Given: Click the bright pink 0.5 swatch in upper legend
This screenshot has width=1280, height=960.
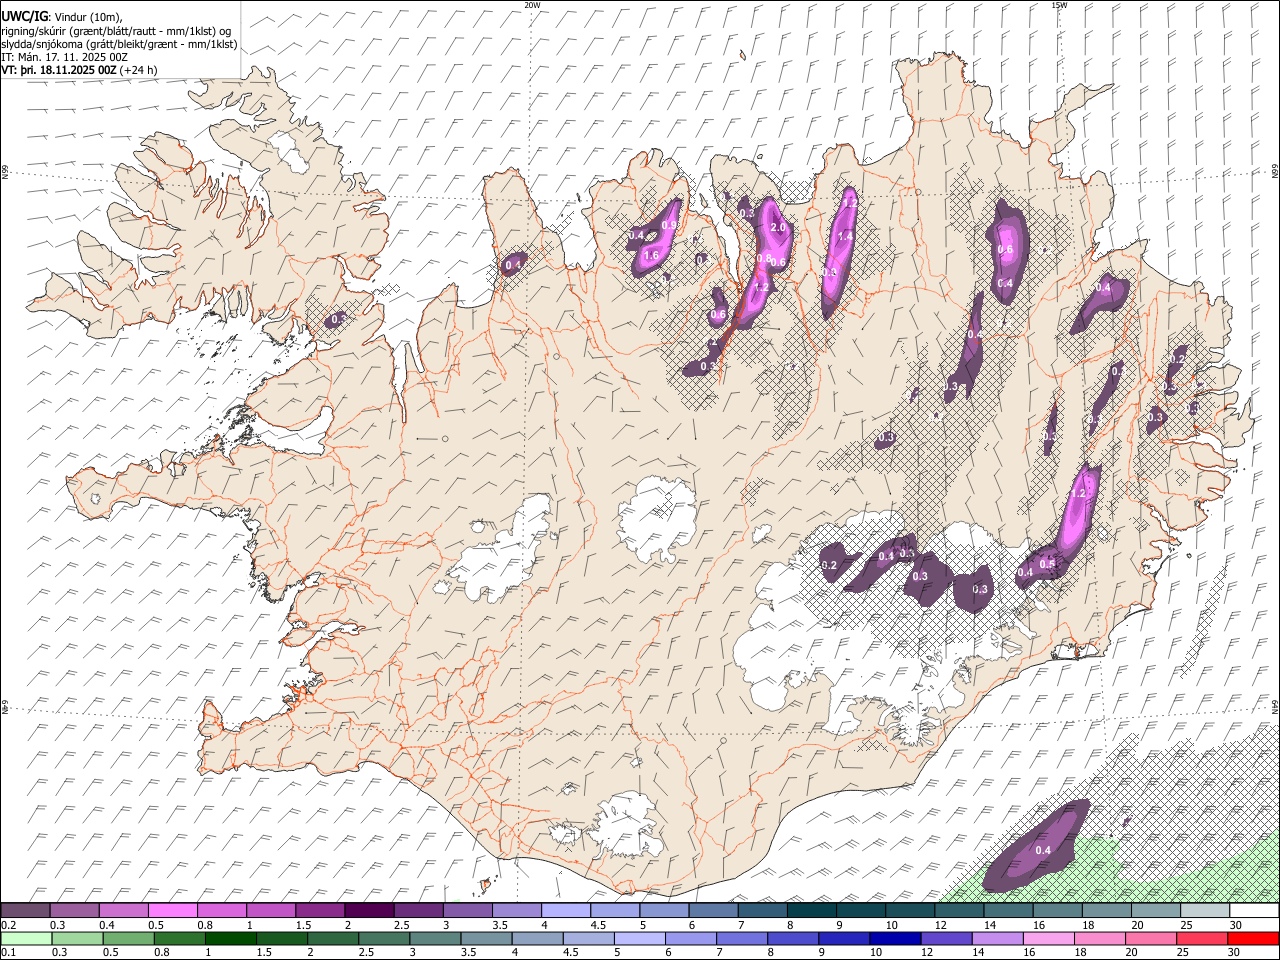Looking at the screenshot, I should (x=172, y=911).
